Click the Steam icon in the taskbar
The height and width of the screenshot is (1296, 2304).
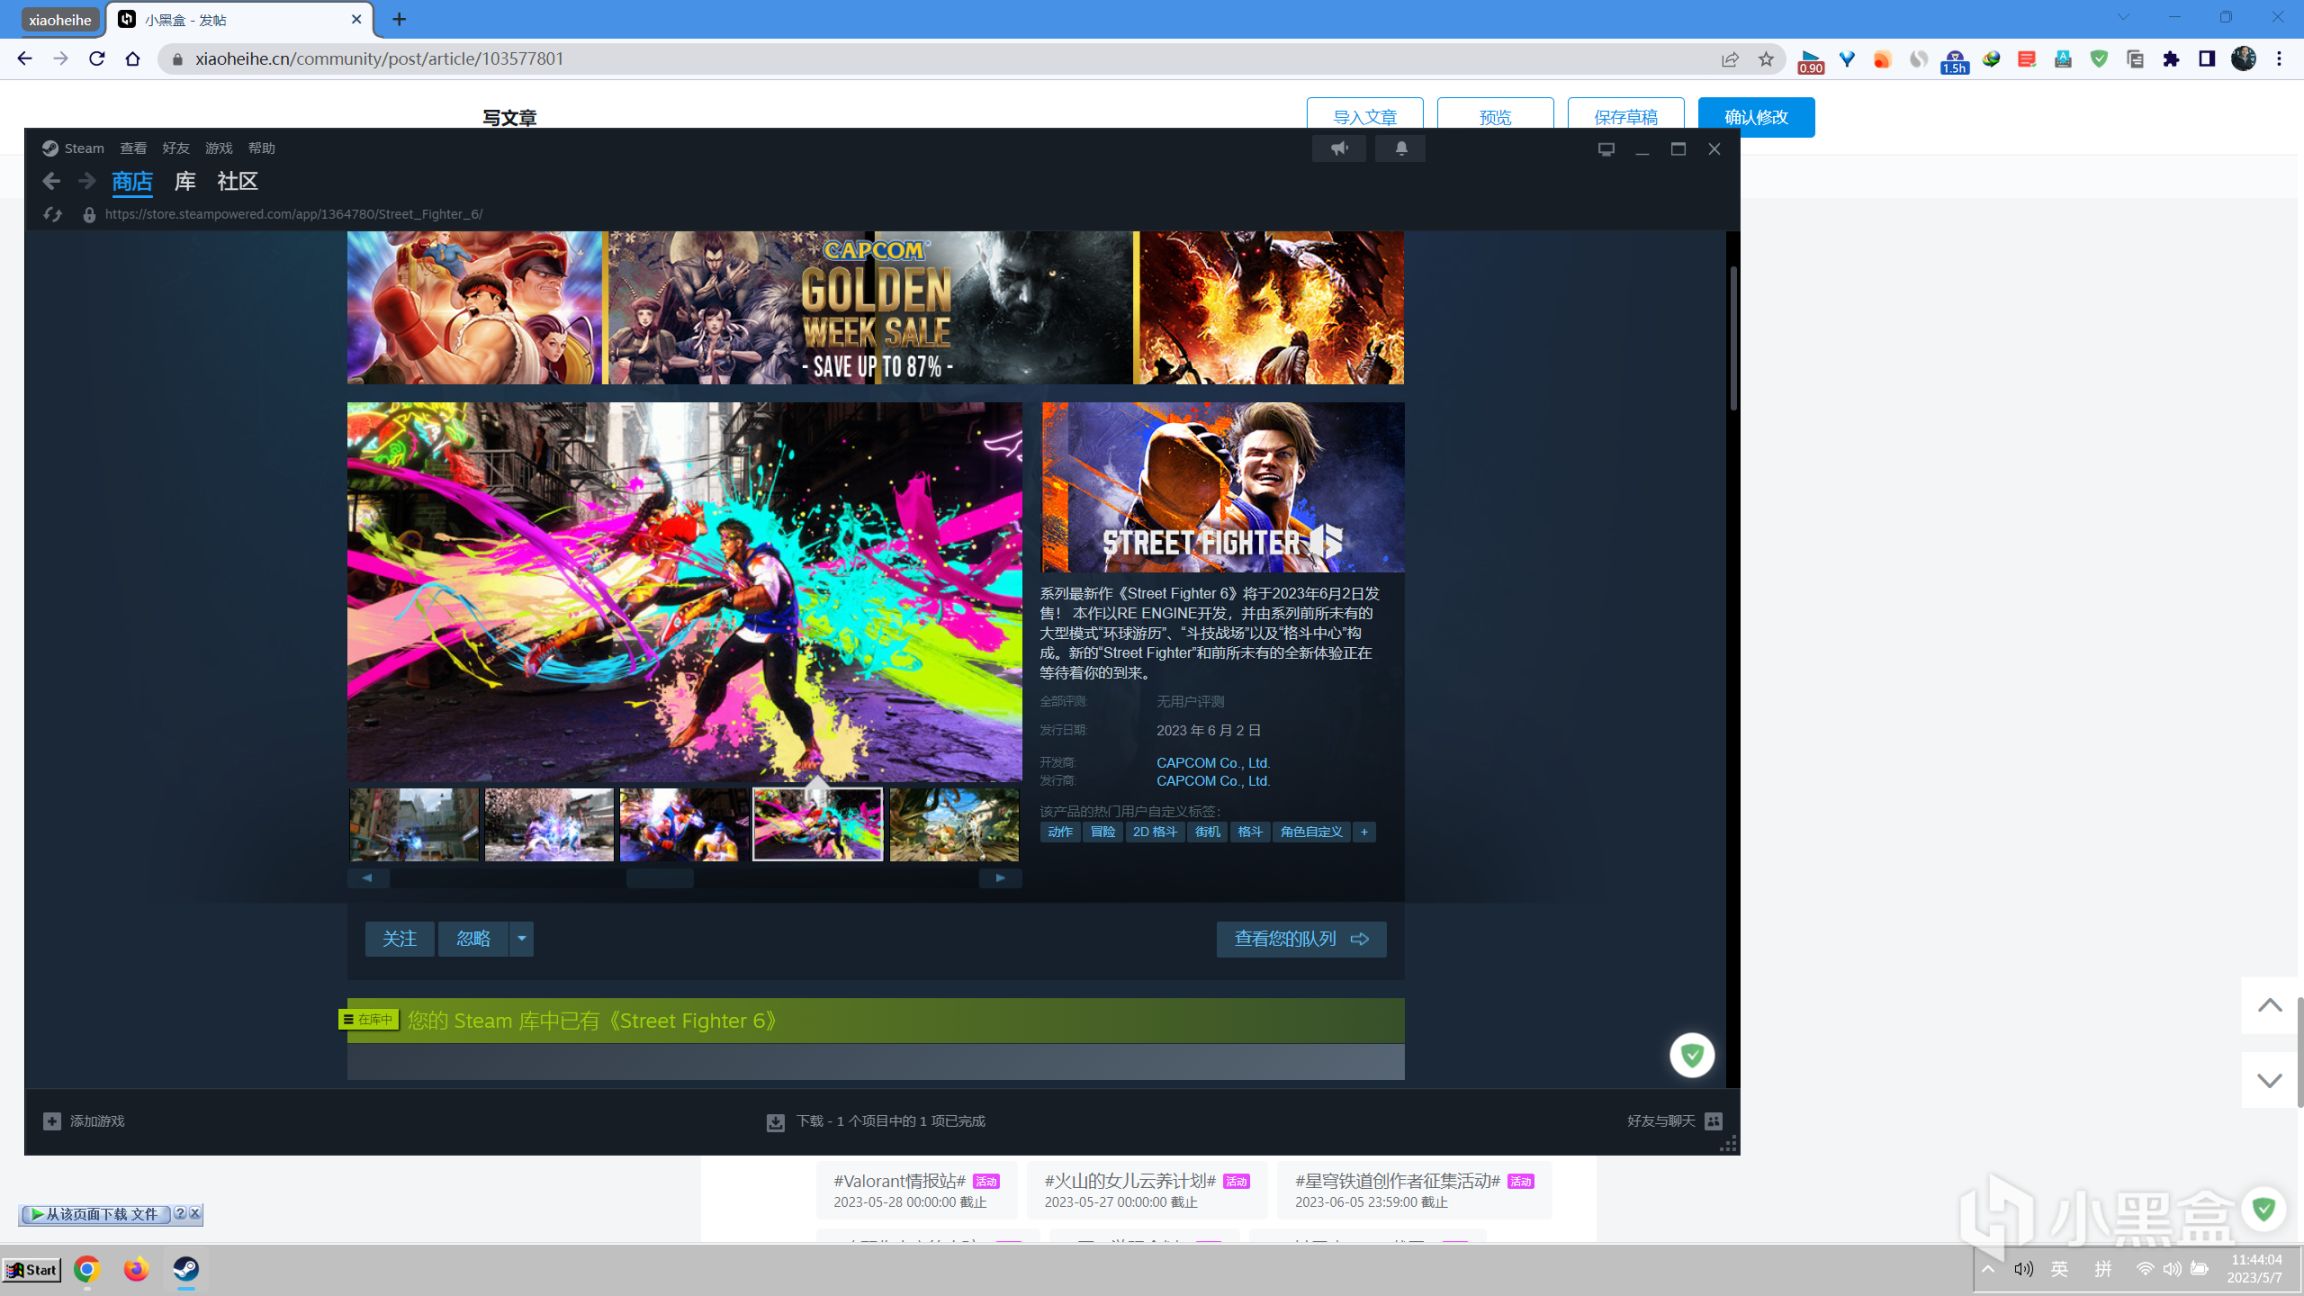pyautogui.click(x=186, y=1269)
